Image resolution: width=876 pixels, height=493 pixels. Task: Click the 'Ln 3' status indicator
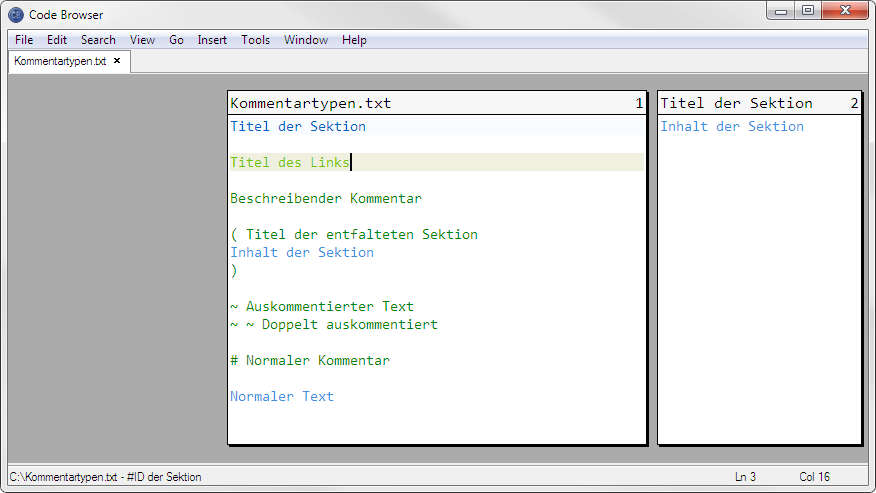[x=745, y=477]
